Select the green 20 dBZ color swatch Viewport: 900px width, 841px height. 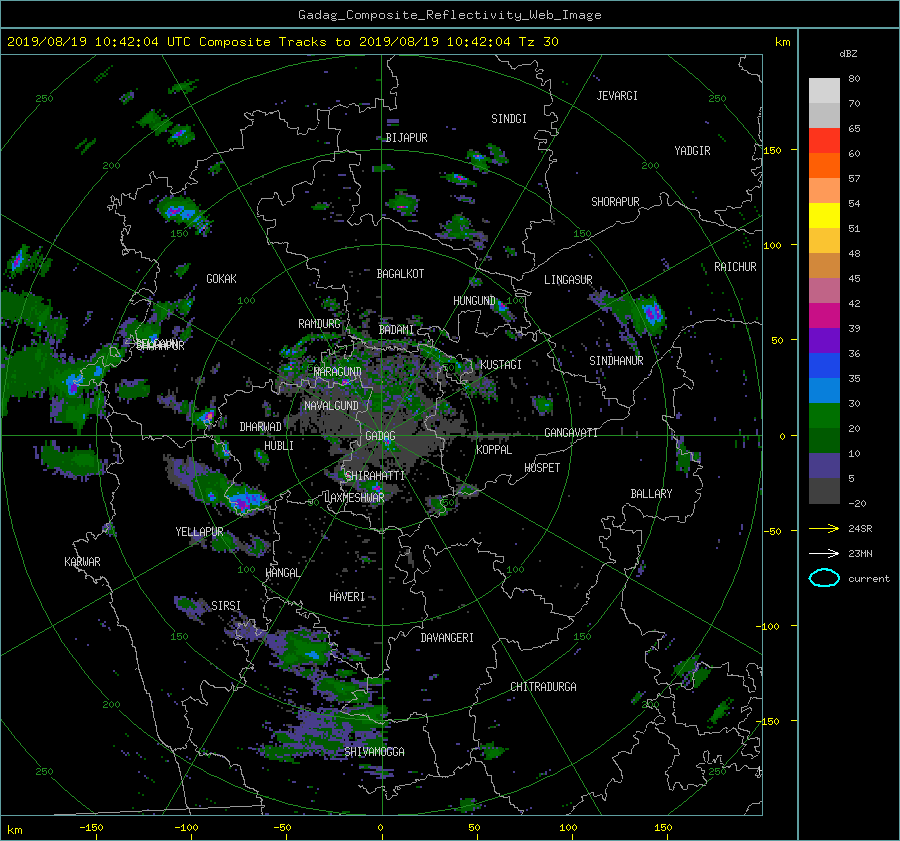click(x=824, y=416)
